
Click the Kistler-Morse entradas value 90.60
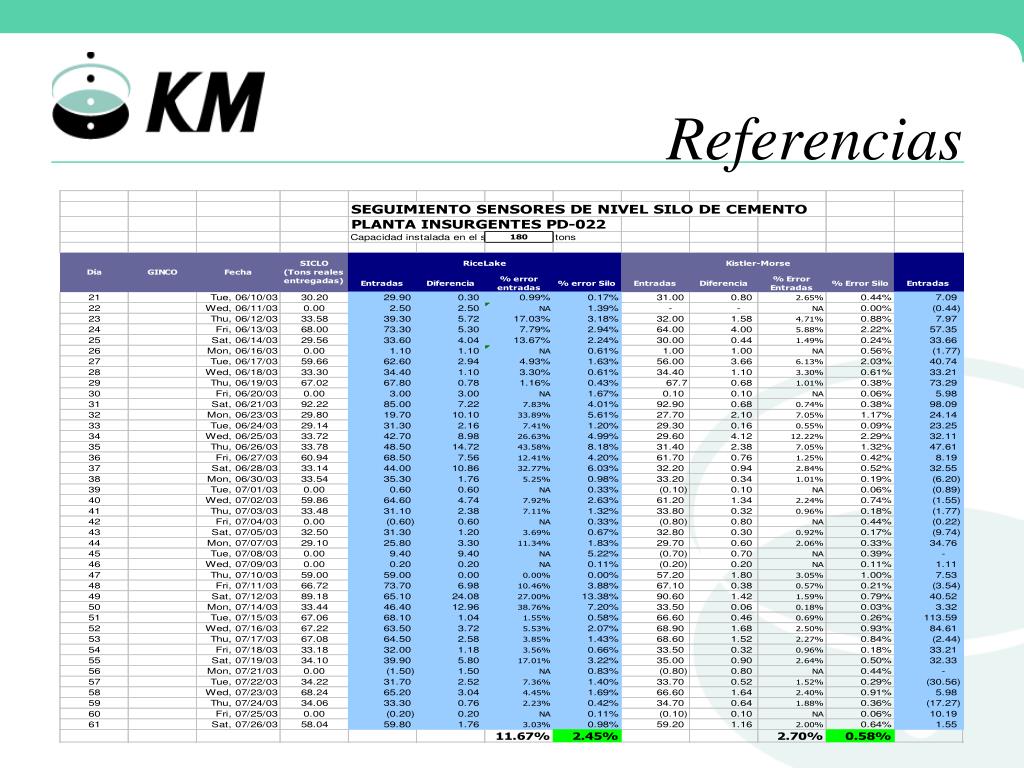point(670,596)
